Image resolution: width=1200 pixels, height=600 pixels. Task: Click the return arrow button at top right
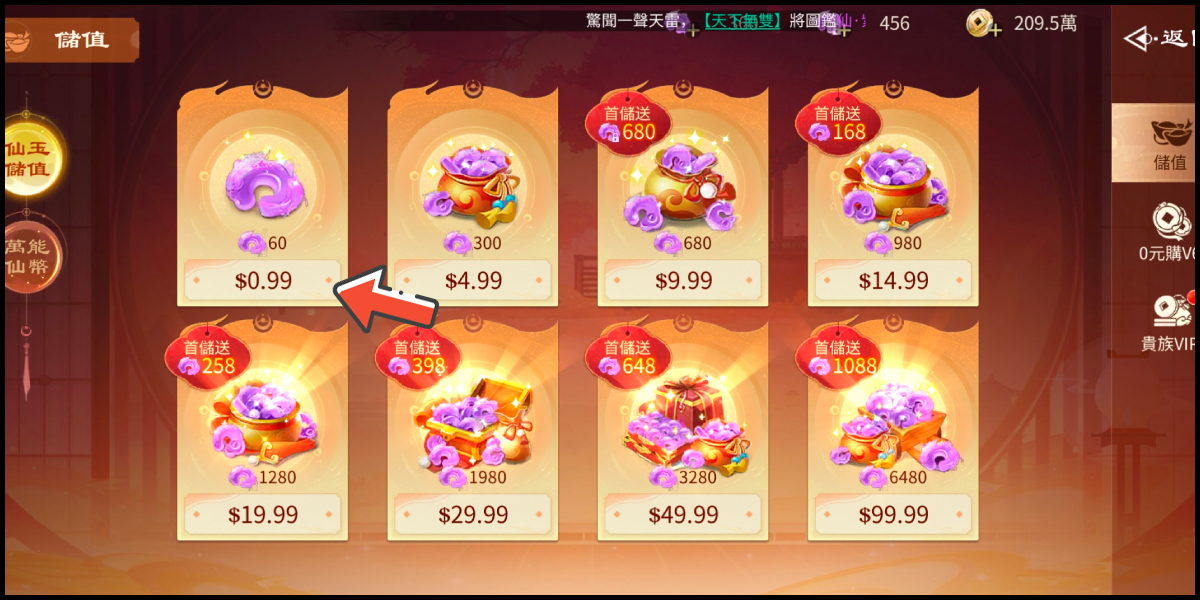[x=1160, y=39]
